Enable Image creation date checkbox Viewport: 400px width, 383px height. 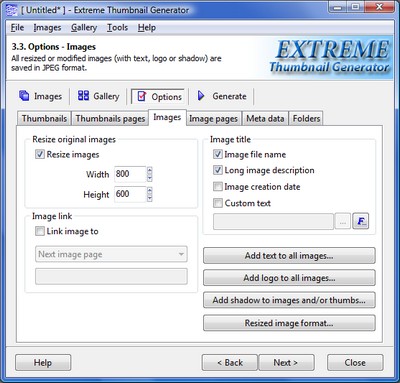coord(218,186)
